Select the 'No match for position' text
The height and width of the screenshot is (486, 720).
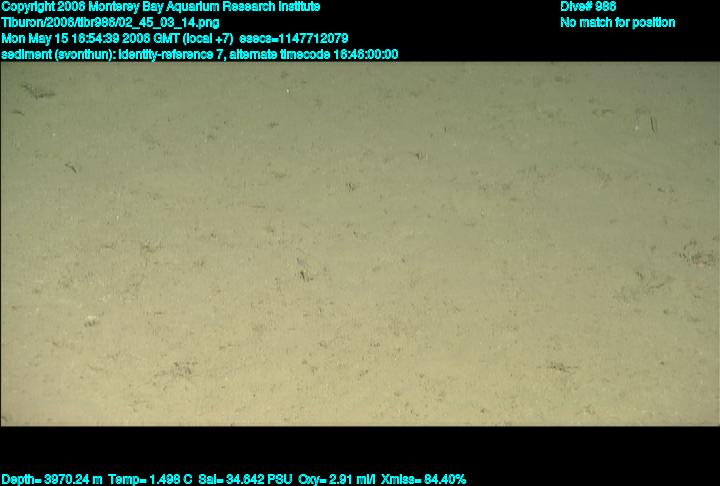tap(618, 23)
